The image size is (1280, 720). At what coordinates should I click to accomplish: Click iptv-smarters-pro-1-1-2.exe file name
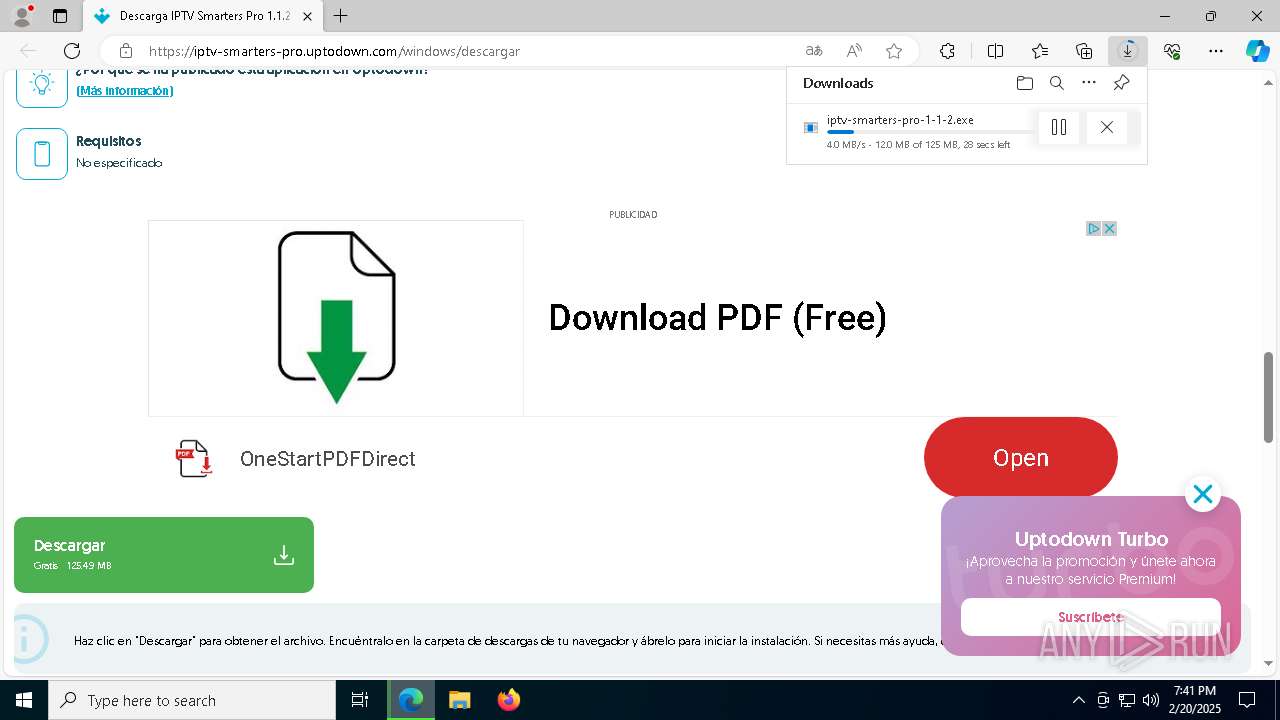(900, 120)
